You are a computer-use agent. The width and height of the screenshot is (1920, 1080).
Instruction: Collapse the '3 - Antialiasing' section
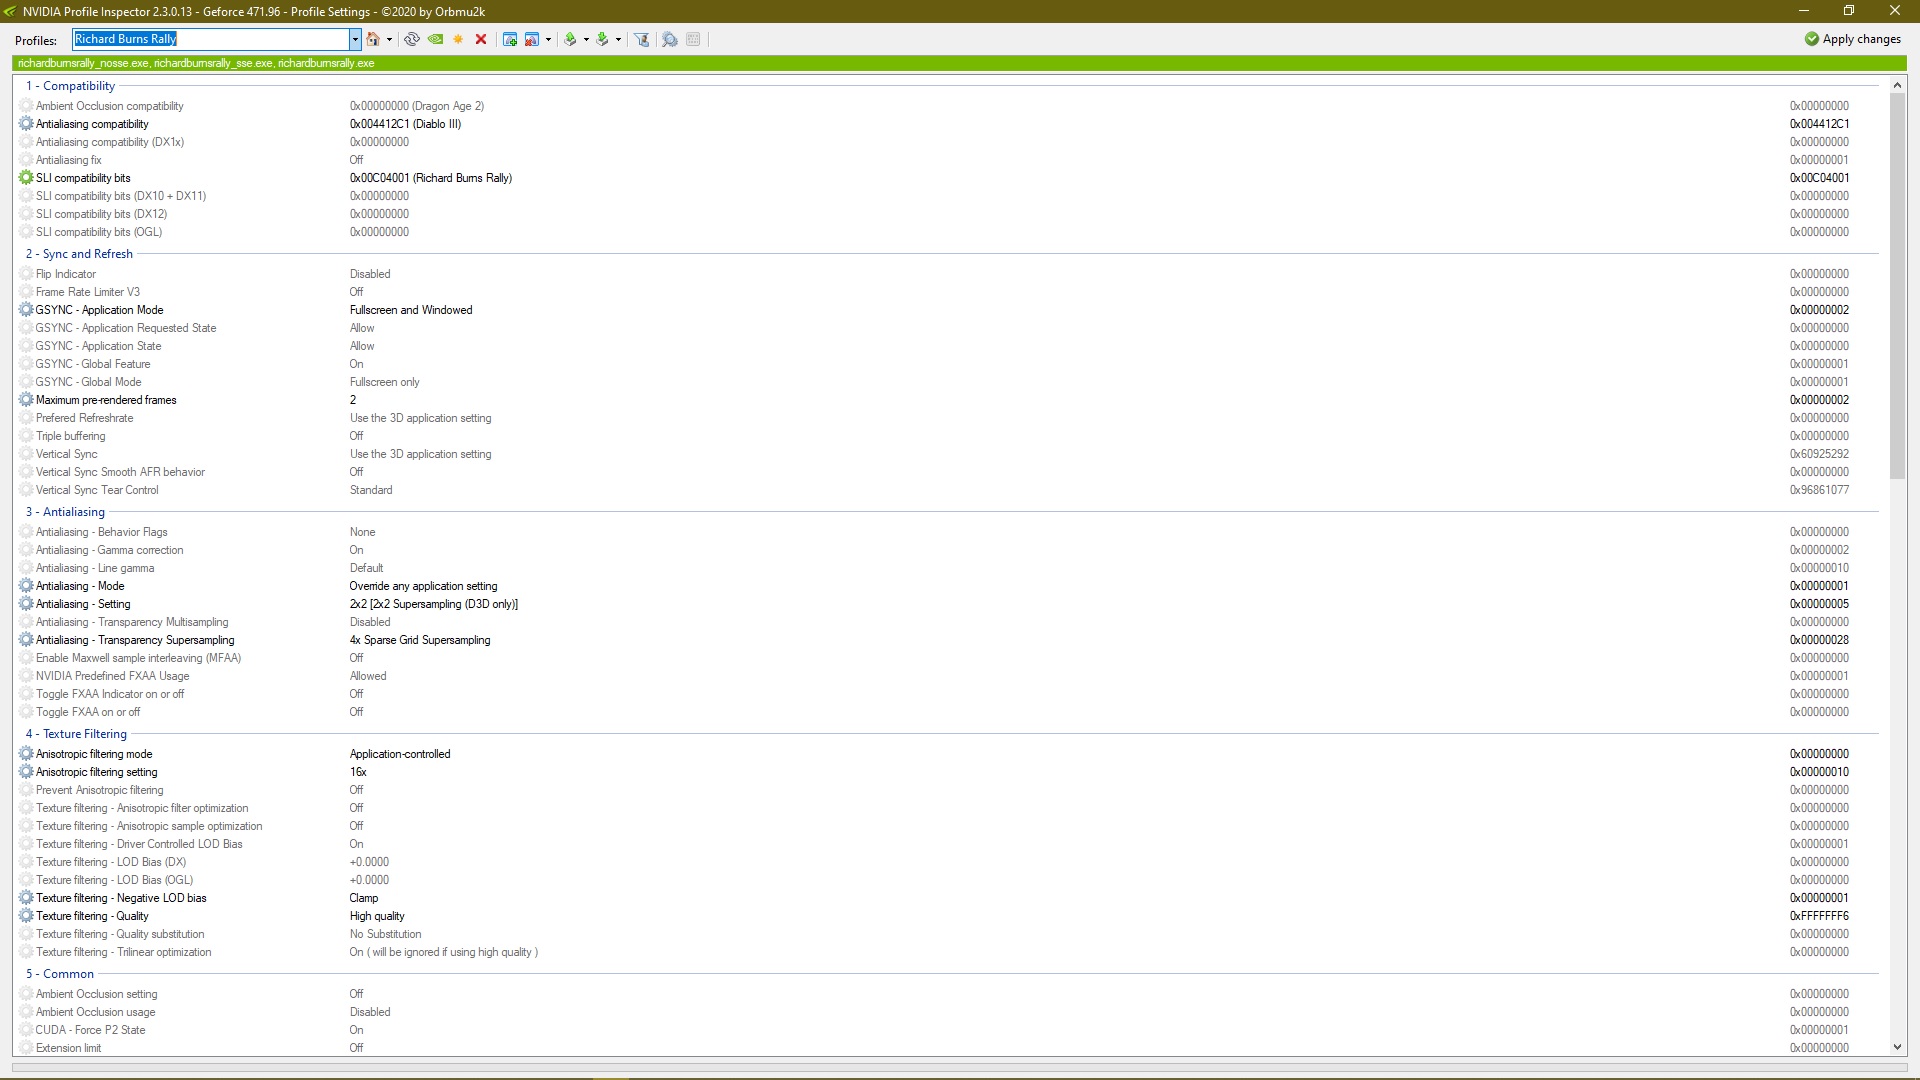[x=65, y=512]
